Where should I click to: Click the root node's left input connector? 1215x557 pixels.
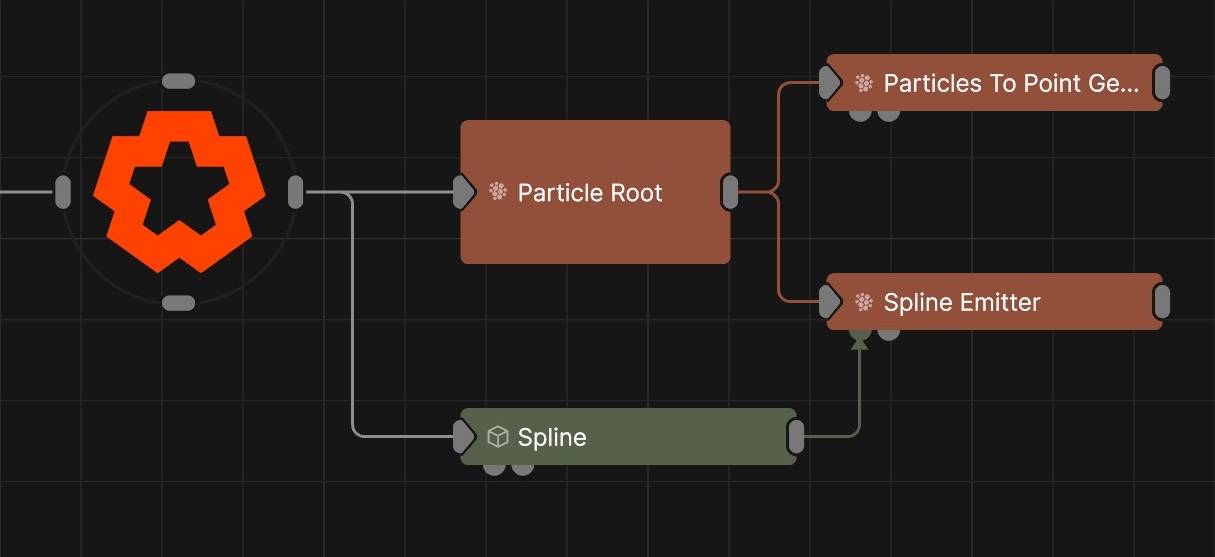pyautogui.click(x=62, y=191)
